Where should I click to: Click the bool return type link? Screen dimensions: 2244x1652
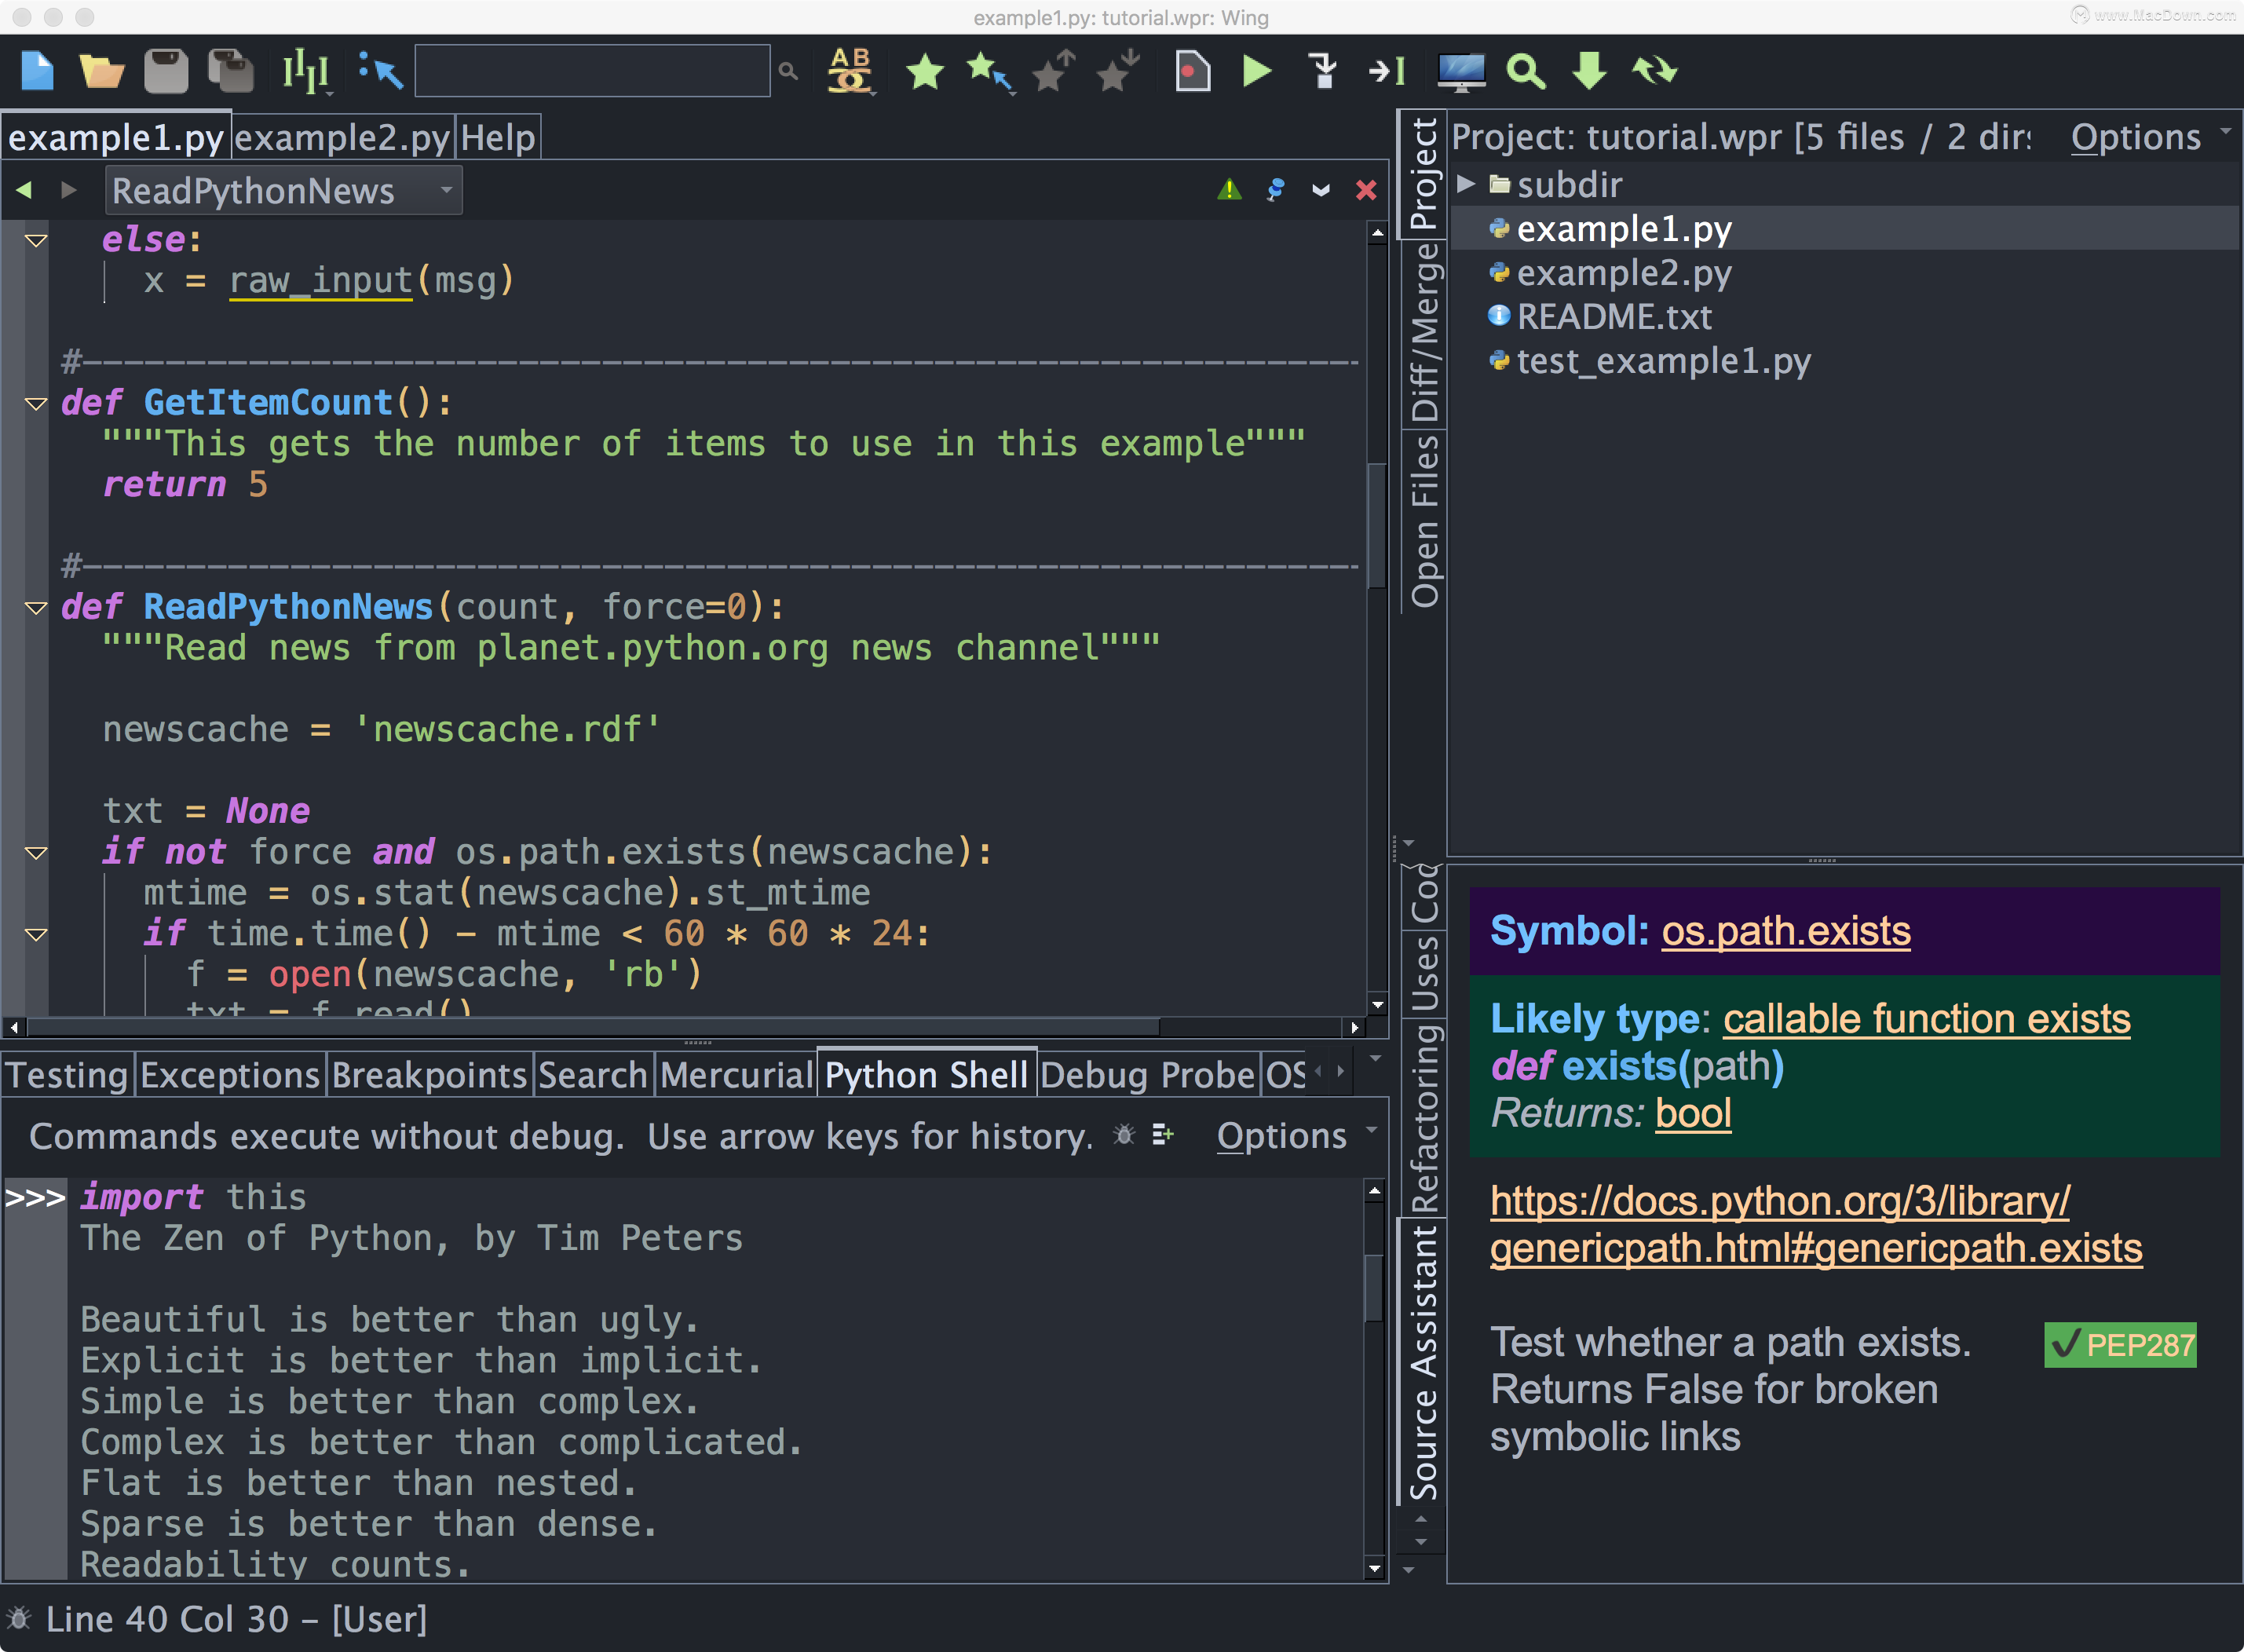pos(1693,1113)
